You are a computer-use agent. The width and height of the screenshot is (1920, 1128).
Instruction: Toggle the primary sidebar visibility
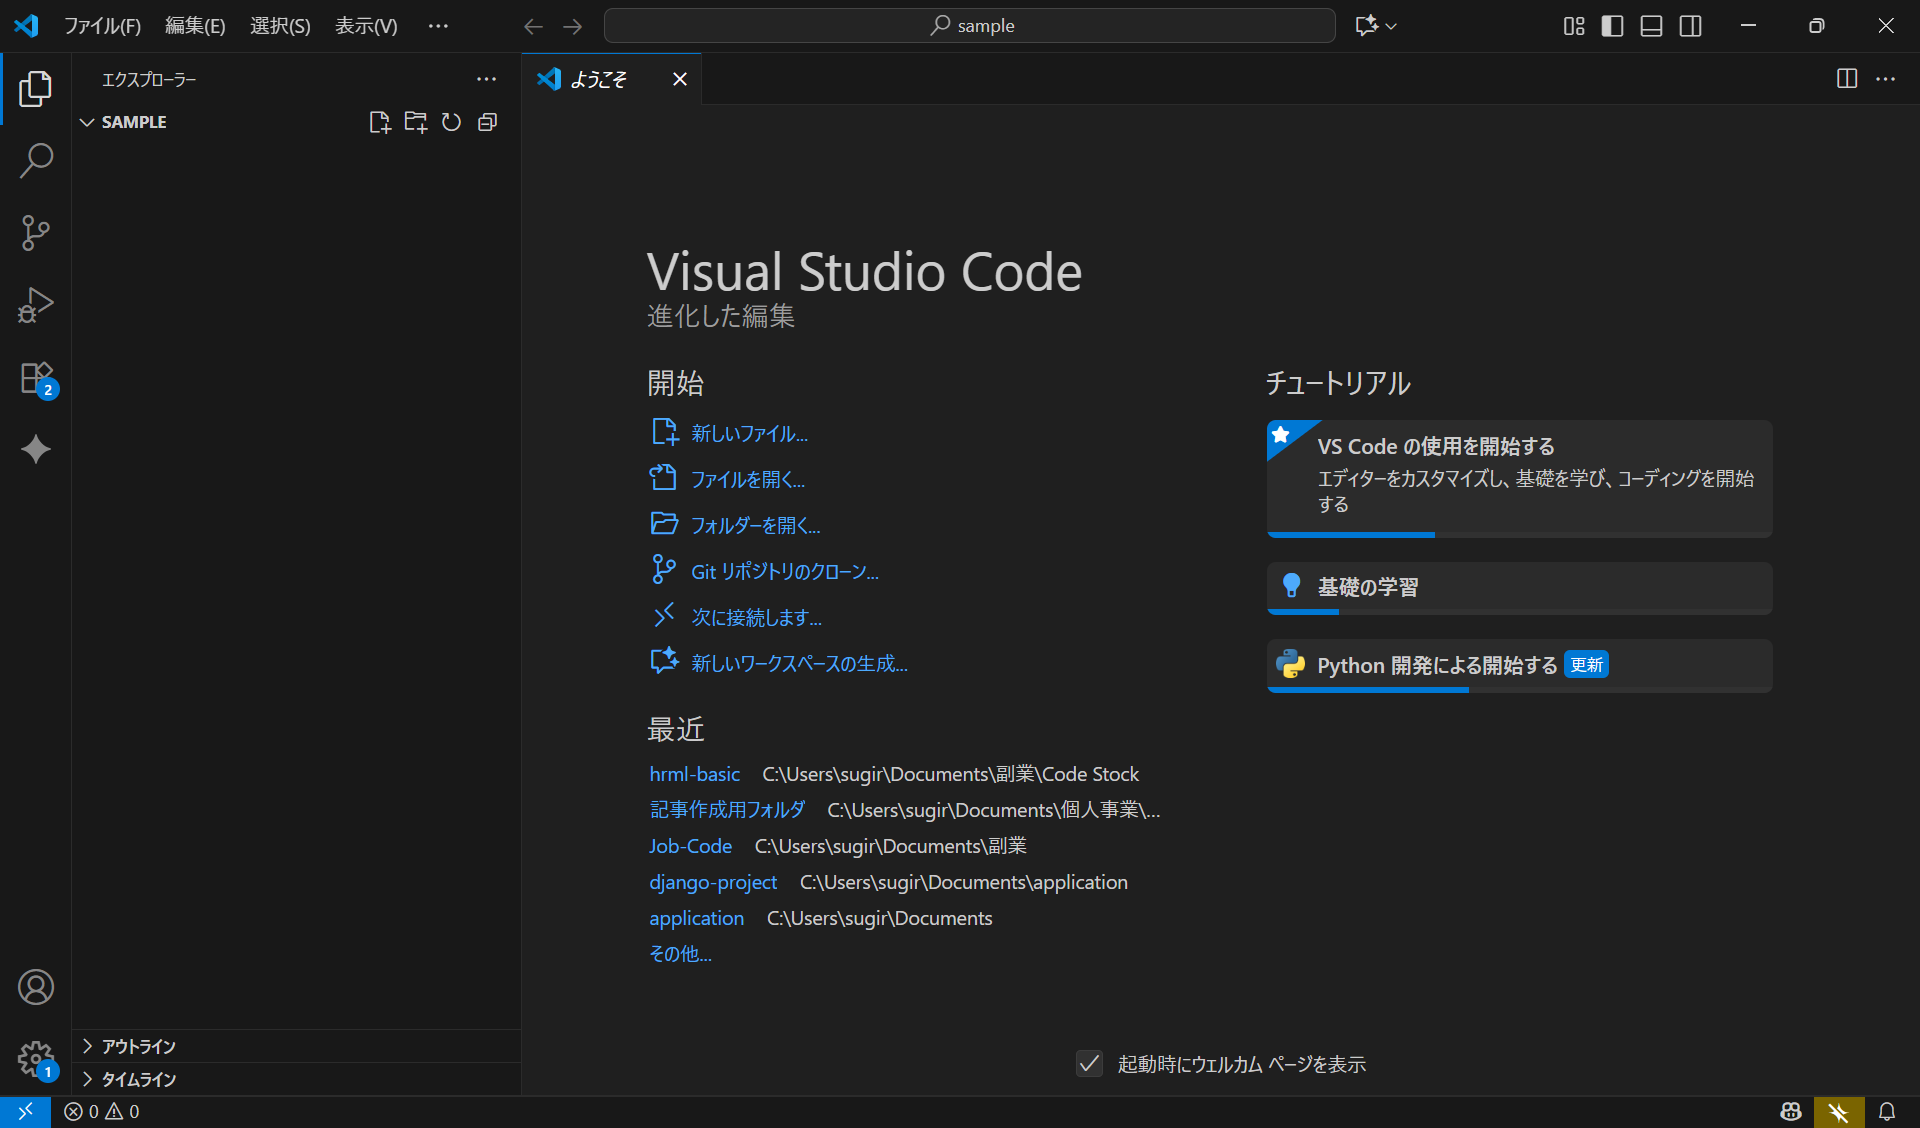click(1611, 26)
